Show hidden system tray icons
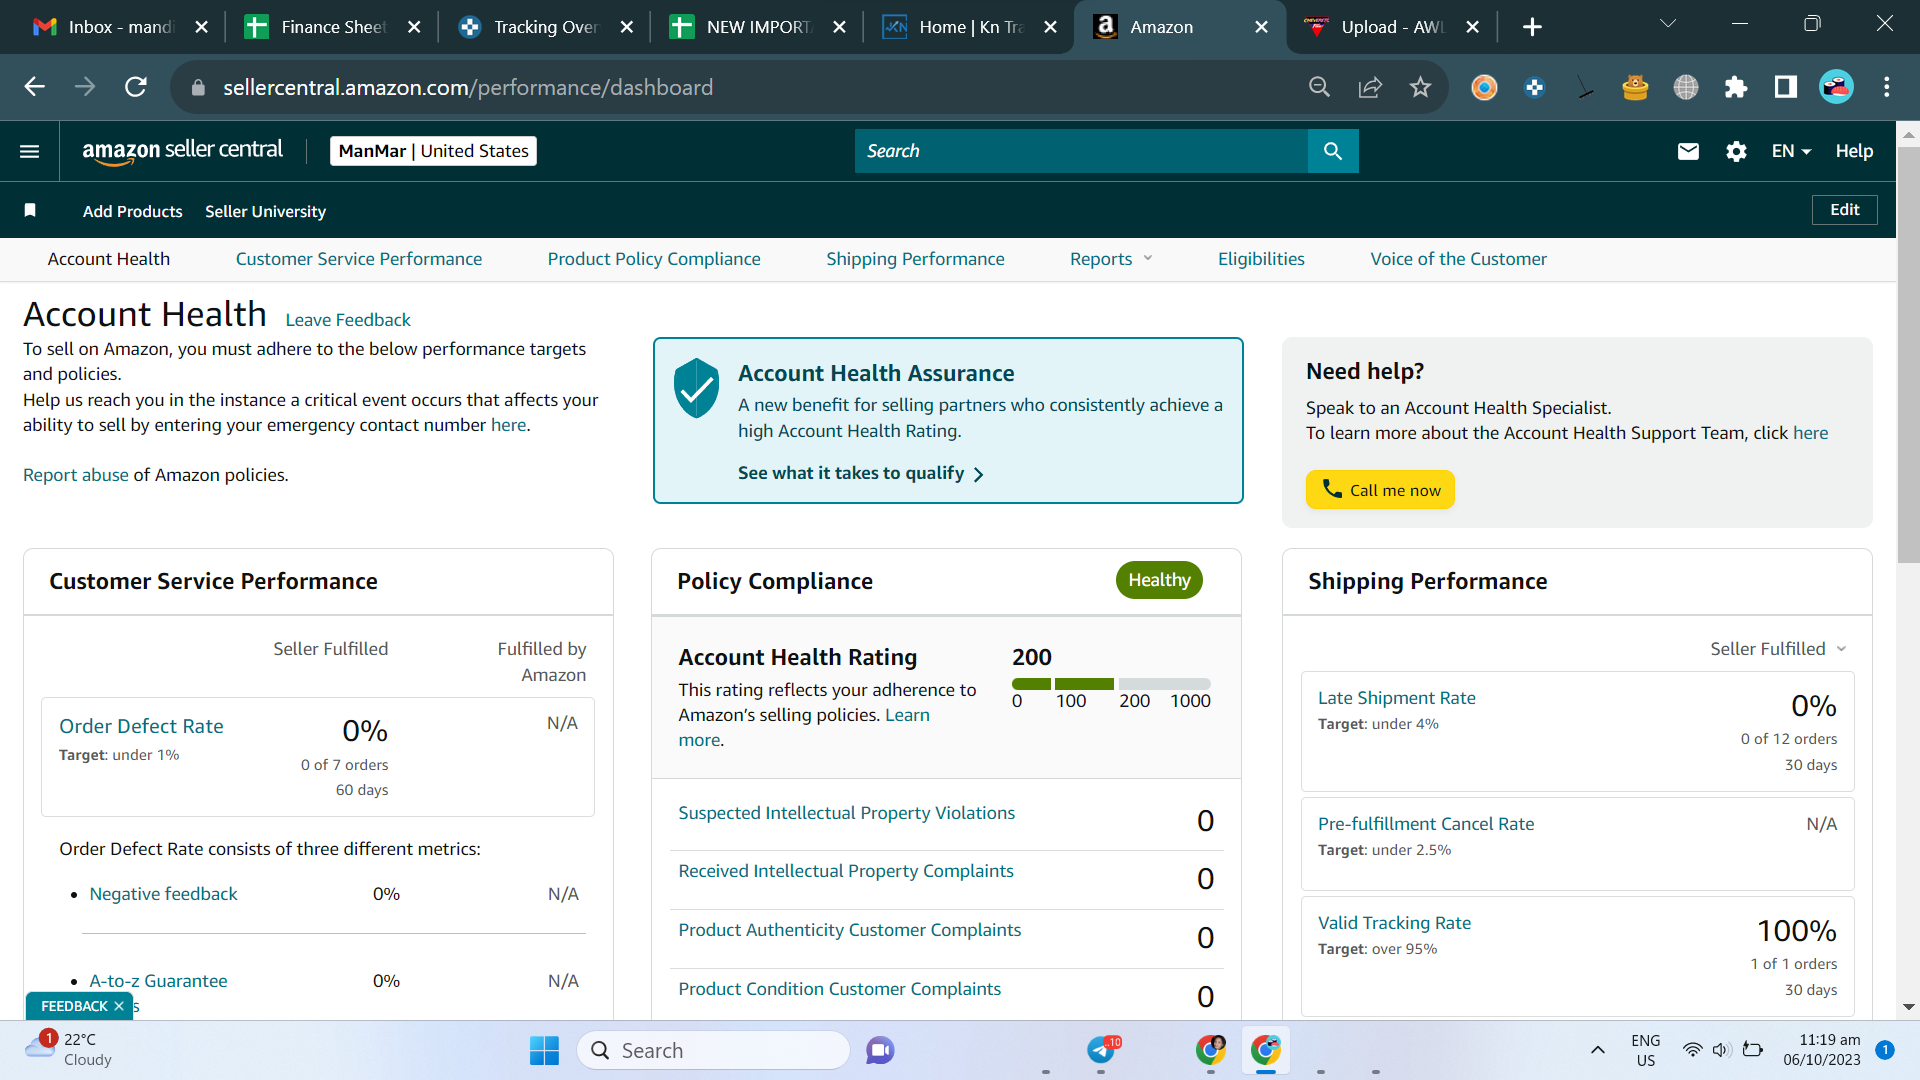Image resolution: width=1920 pixels, height=1080 pixels. pyautogui.click(x=1598, y=1050)
